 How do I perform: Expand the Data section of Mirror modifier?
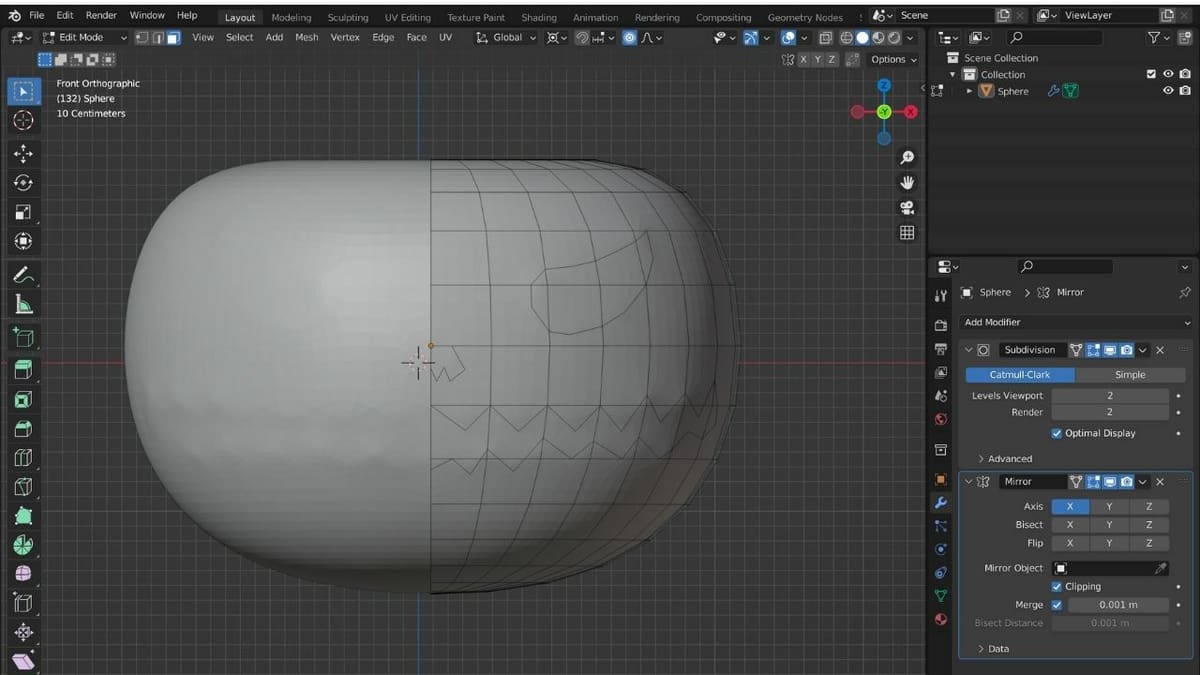(992, 649)
